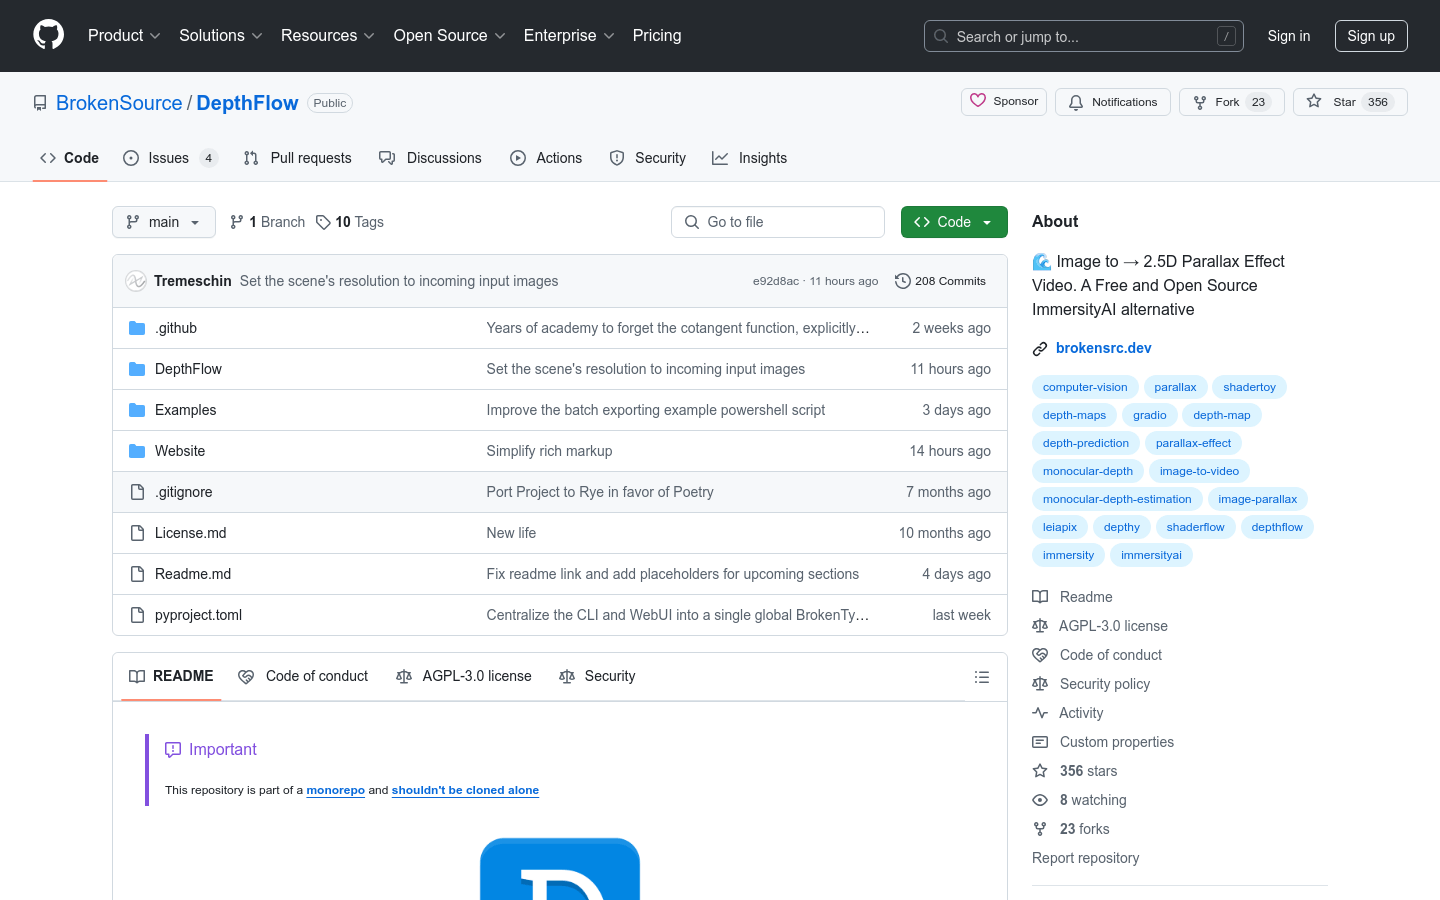Switch to the Pull requests tab

(x=298, y=158)
